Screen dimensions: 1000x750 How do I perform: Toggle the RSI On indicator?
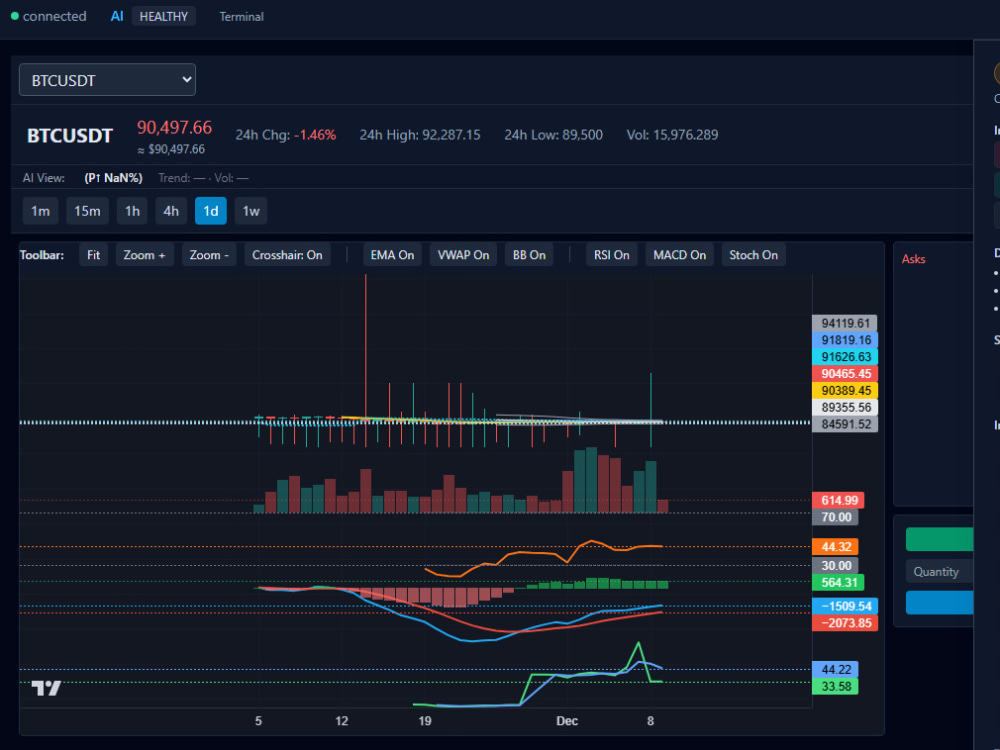click(x=612, y=255)
